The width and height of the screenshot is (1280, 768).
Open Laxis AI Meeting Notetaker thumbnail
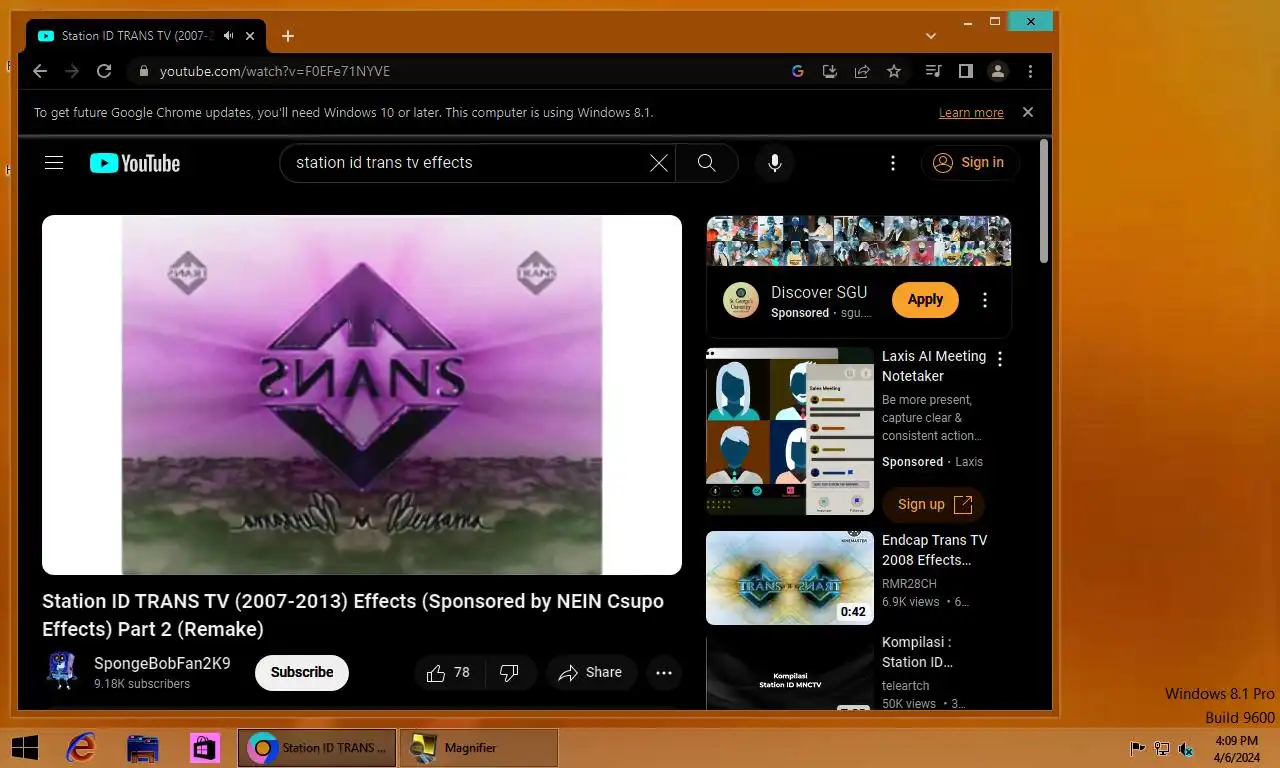coord(790,431)
